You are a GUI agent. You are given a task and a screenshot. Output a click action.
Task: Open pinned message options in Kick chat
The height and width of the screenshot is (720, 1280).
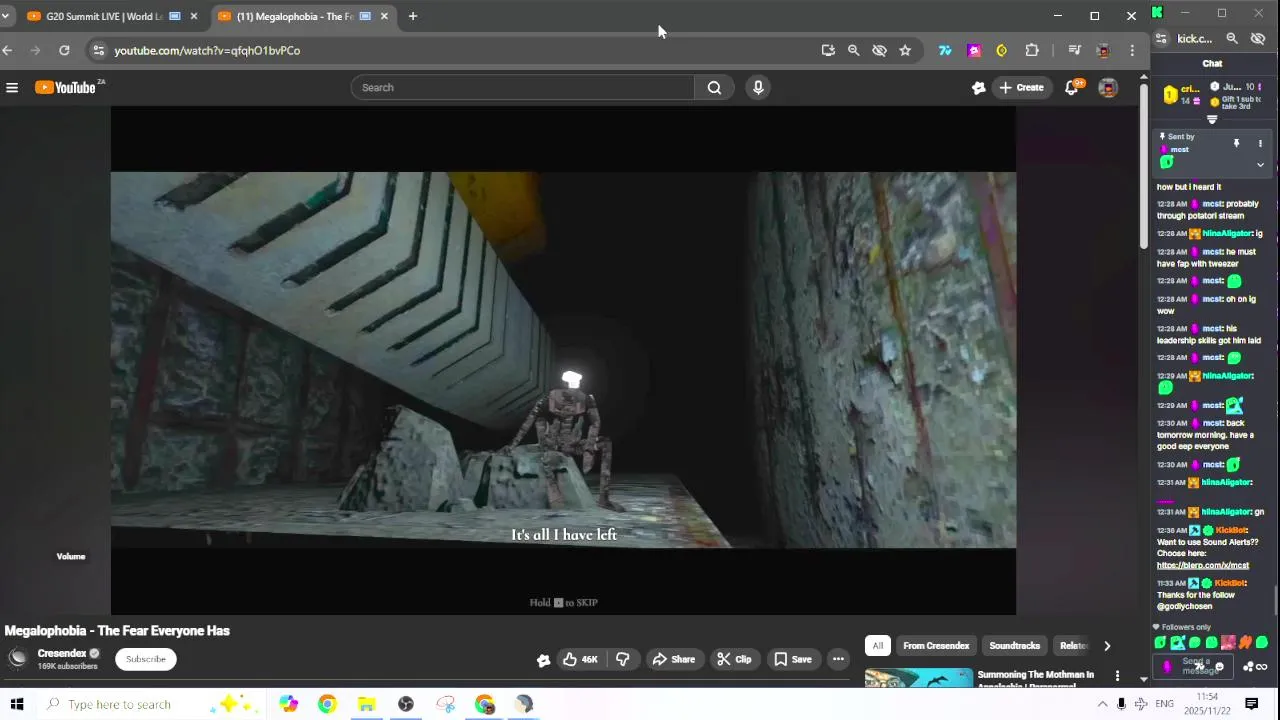click(1260, 144)
